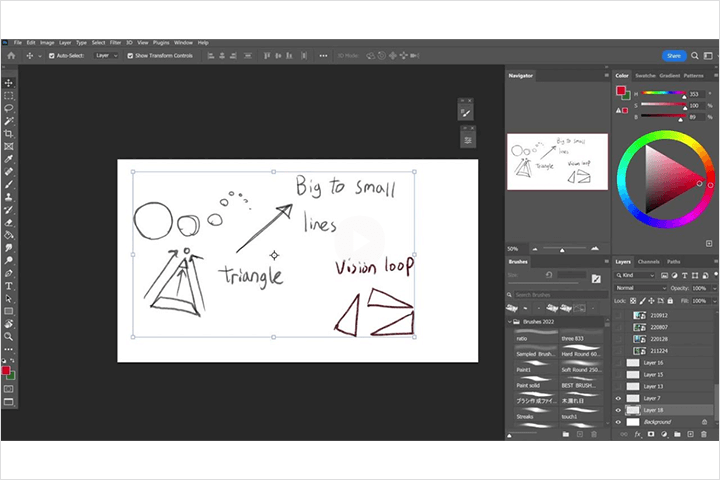Switch to the Swatches tab
The height and width of the screenshot is (480, 720).
click(x=645, y=76)
